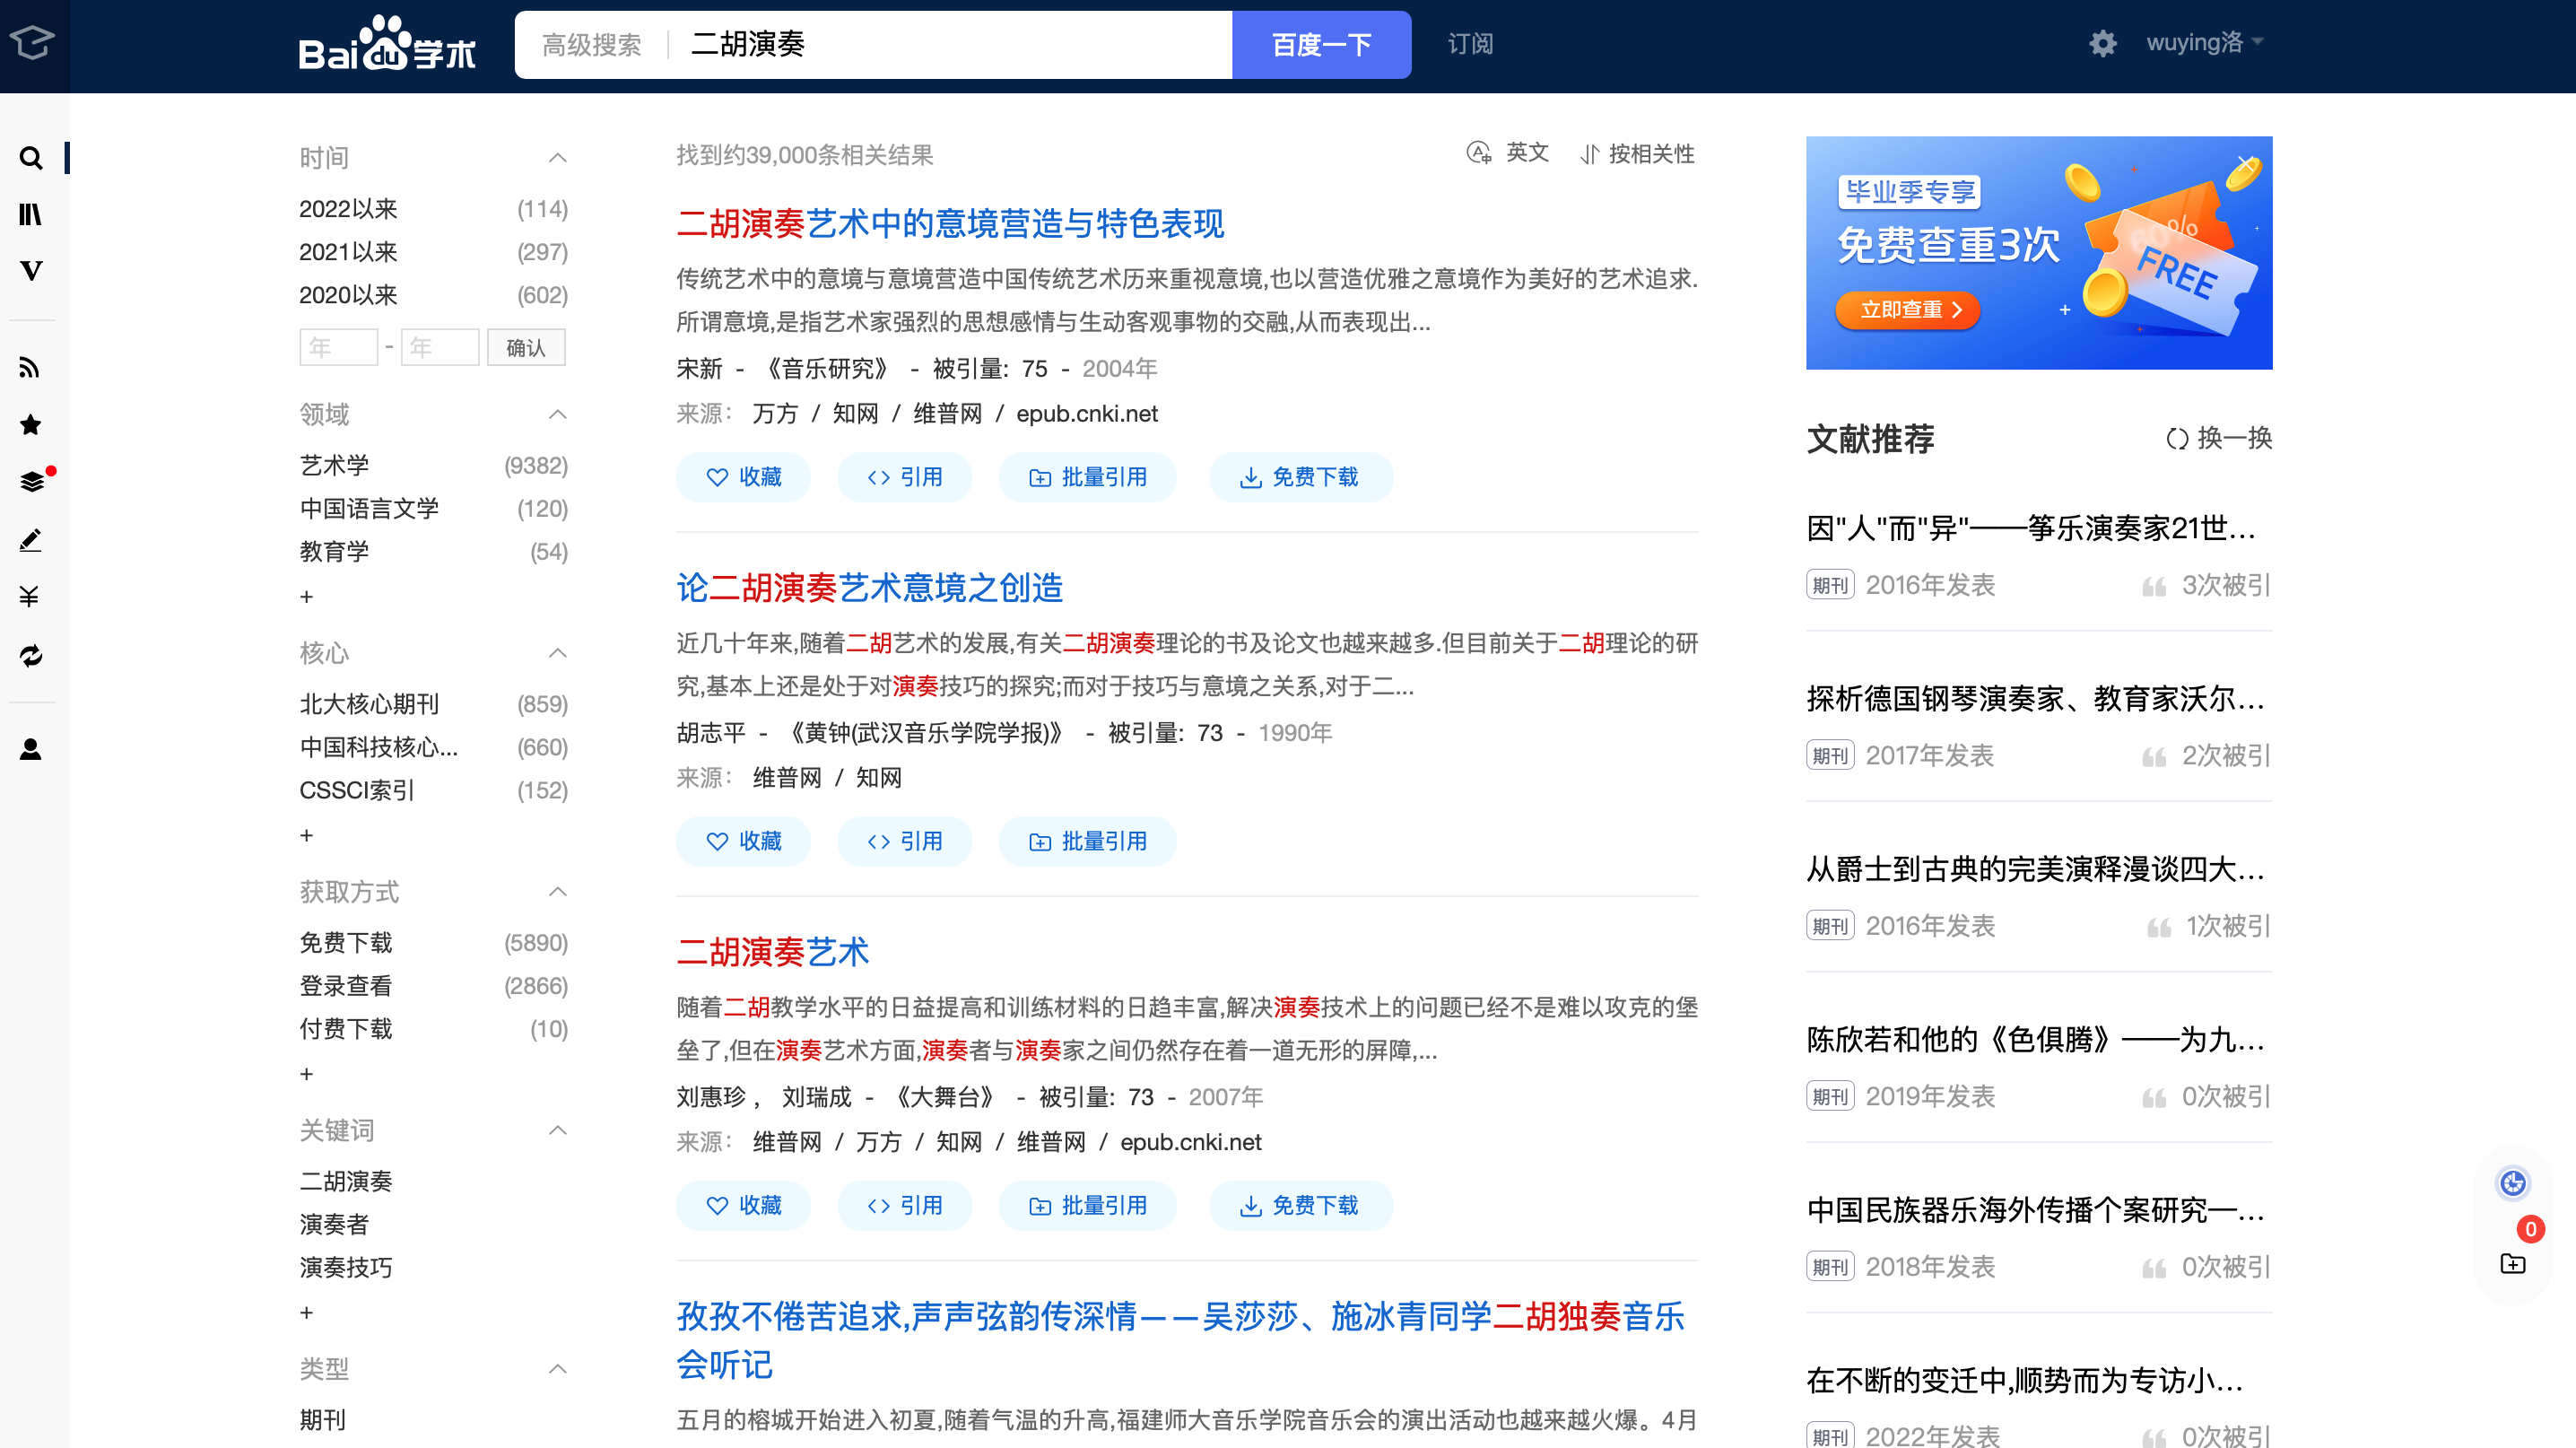Open favorites star icon in sidebar

pyautogui.click(x=31, y=425)
